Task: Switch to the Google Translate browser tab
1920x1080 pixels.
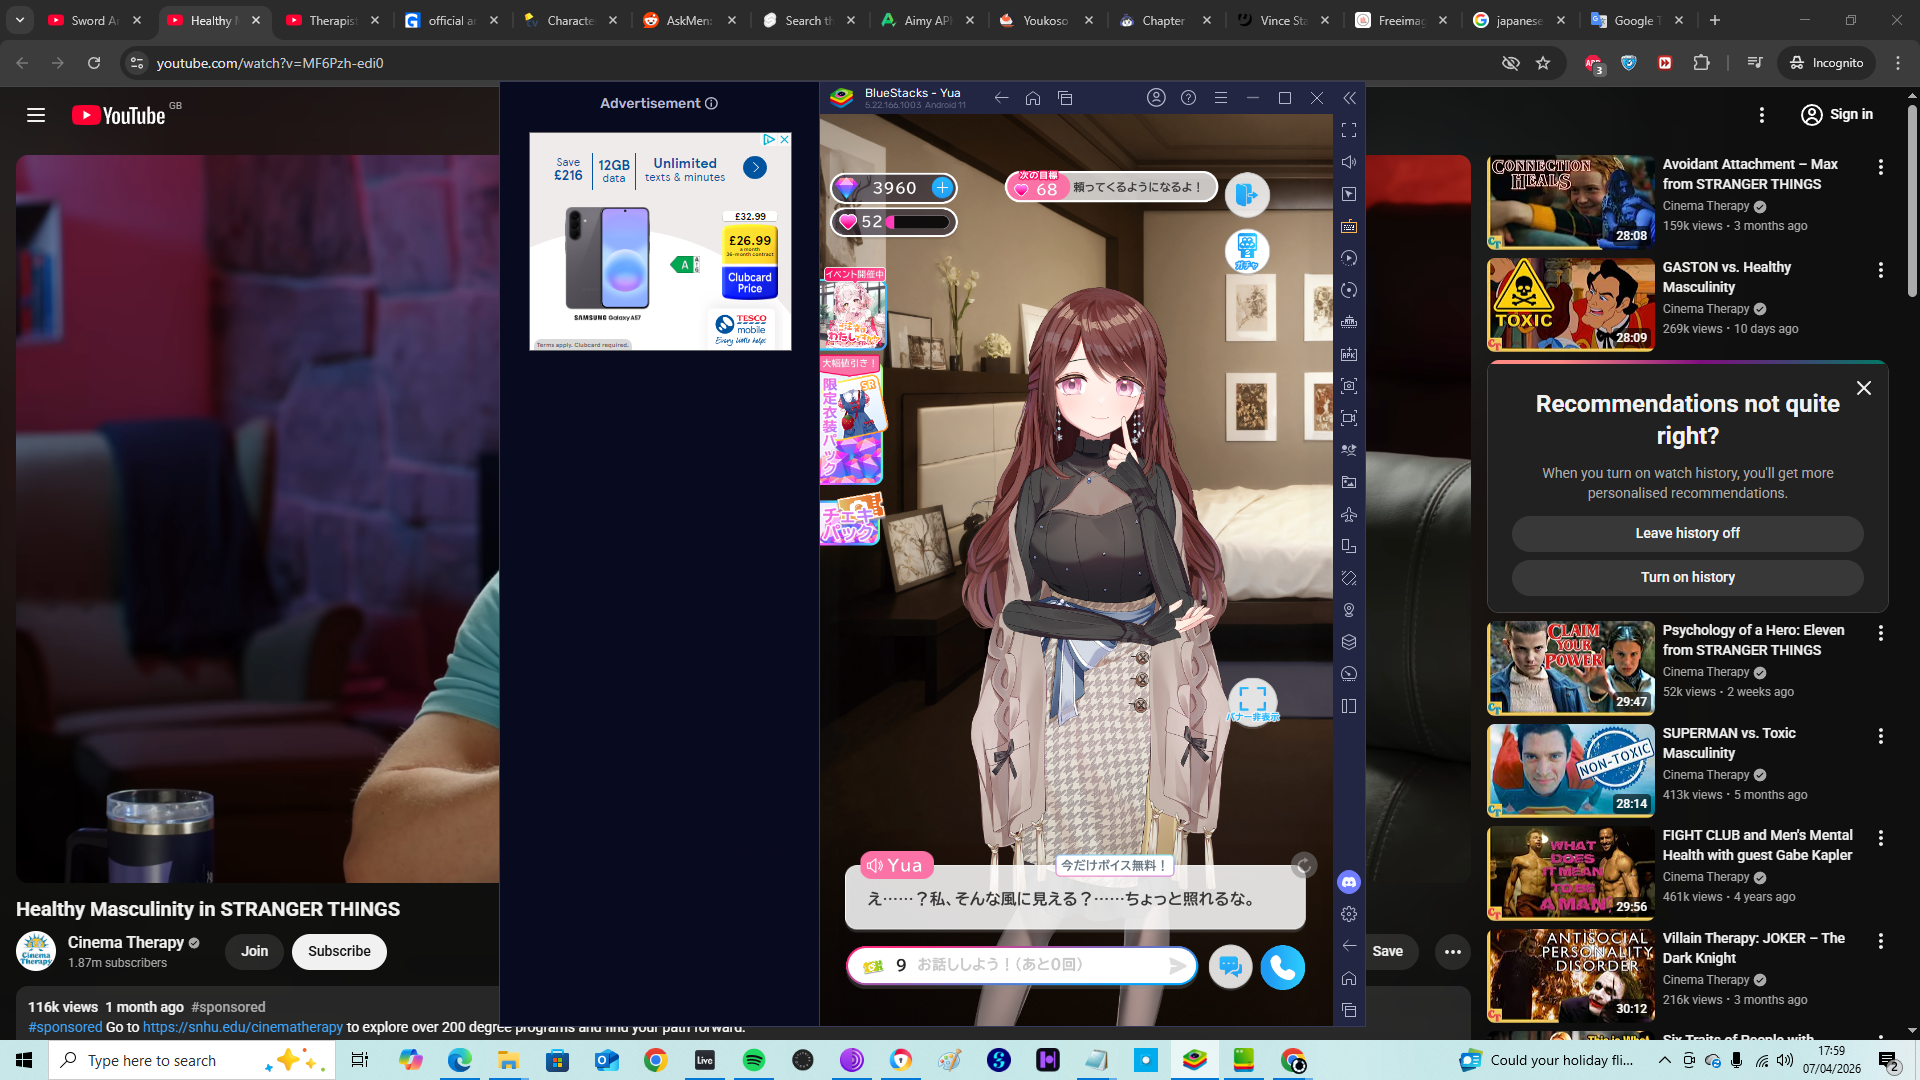Action: 1636,20
